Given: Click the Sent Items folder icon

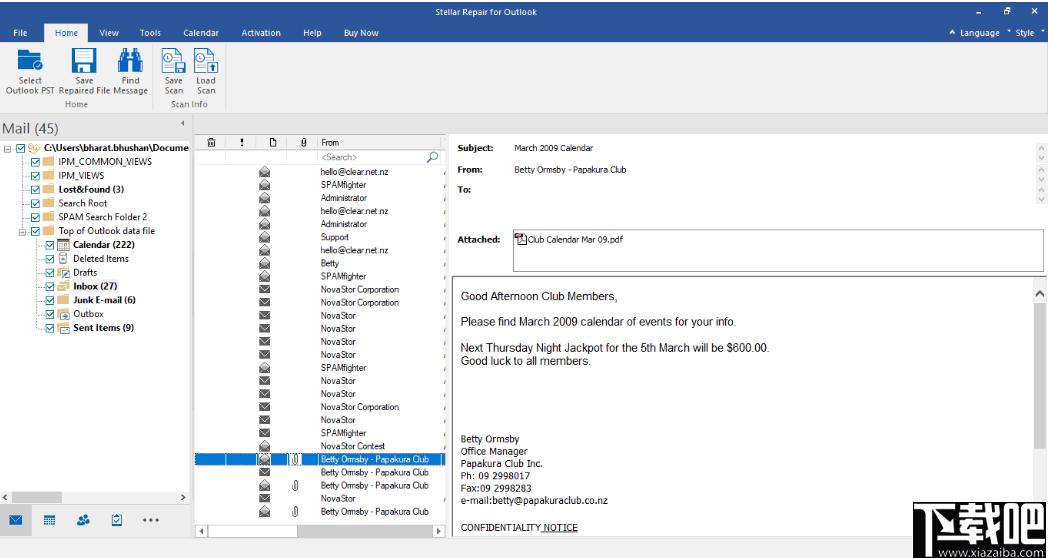Looking at the screenshot, I should [x=63, y=328].
